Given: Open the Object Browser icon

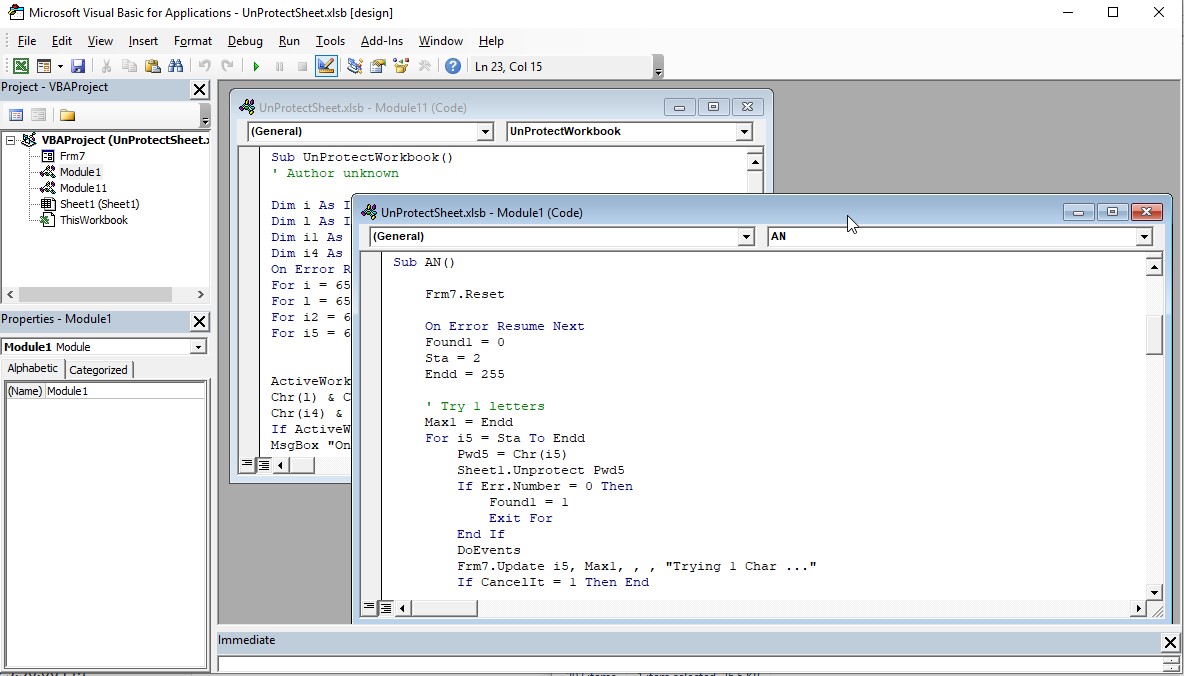Looking at the screenshot, I should (x=401, y=66).
